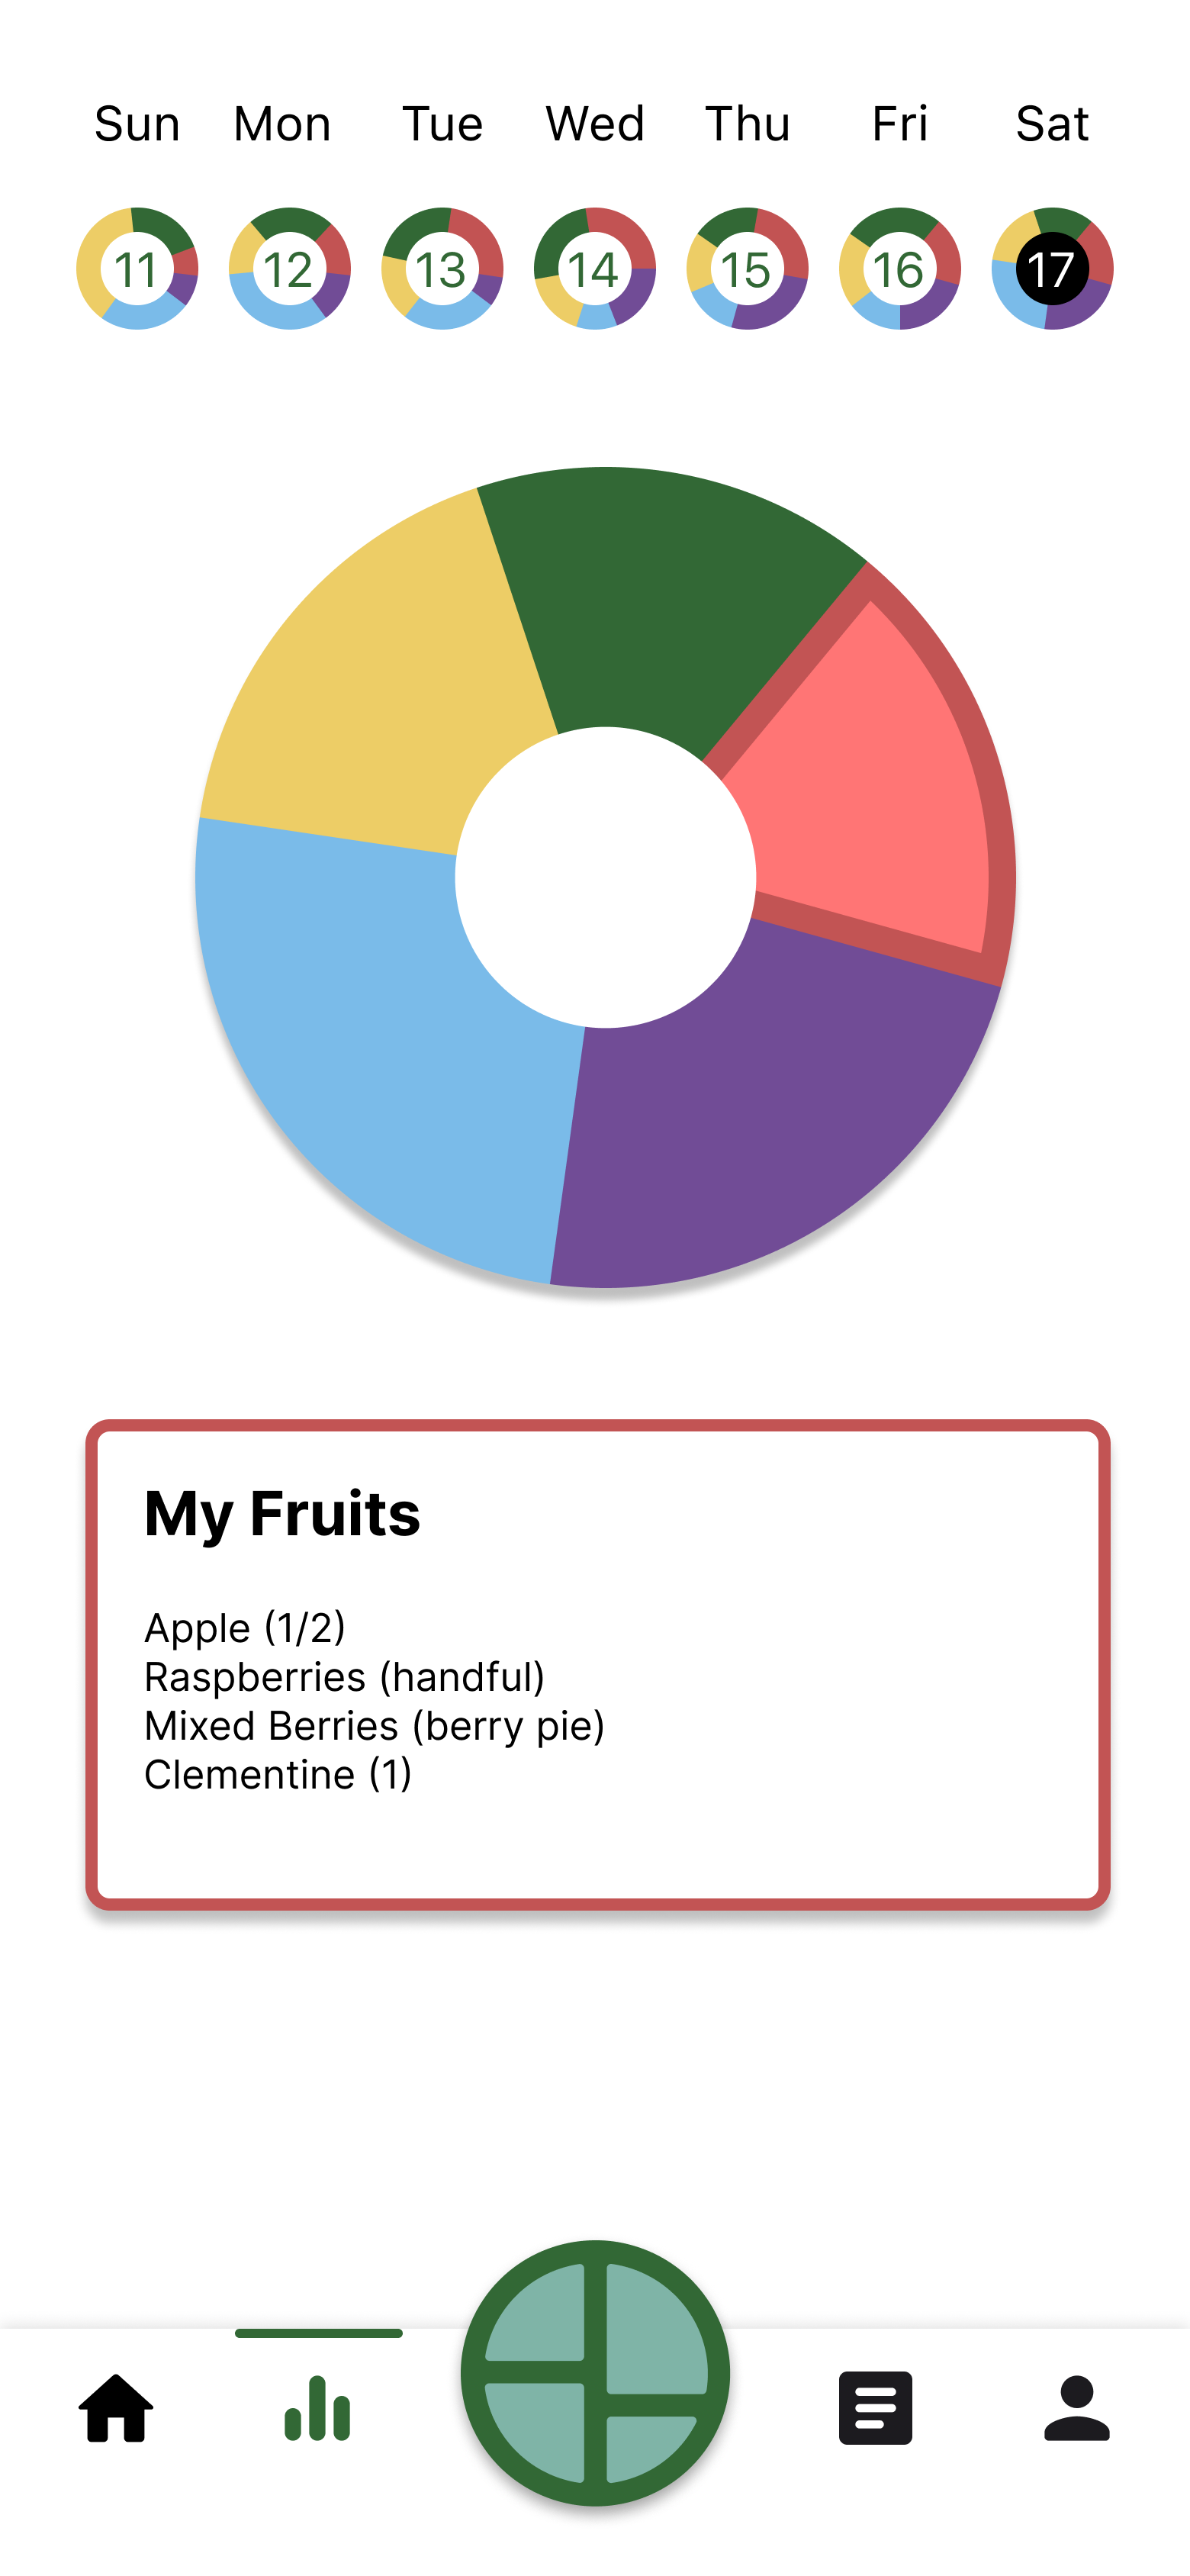Open the profile person icon
Image resolution: width=1190 pixels, height=2576 pixels.
click(x=1077, y=2408)
